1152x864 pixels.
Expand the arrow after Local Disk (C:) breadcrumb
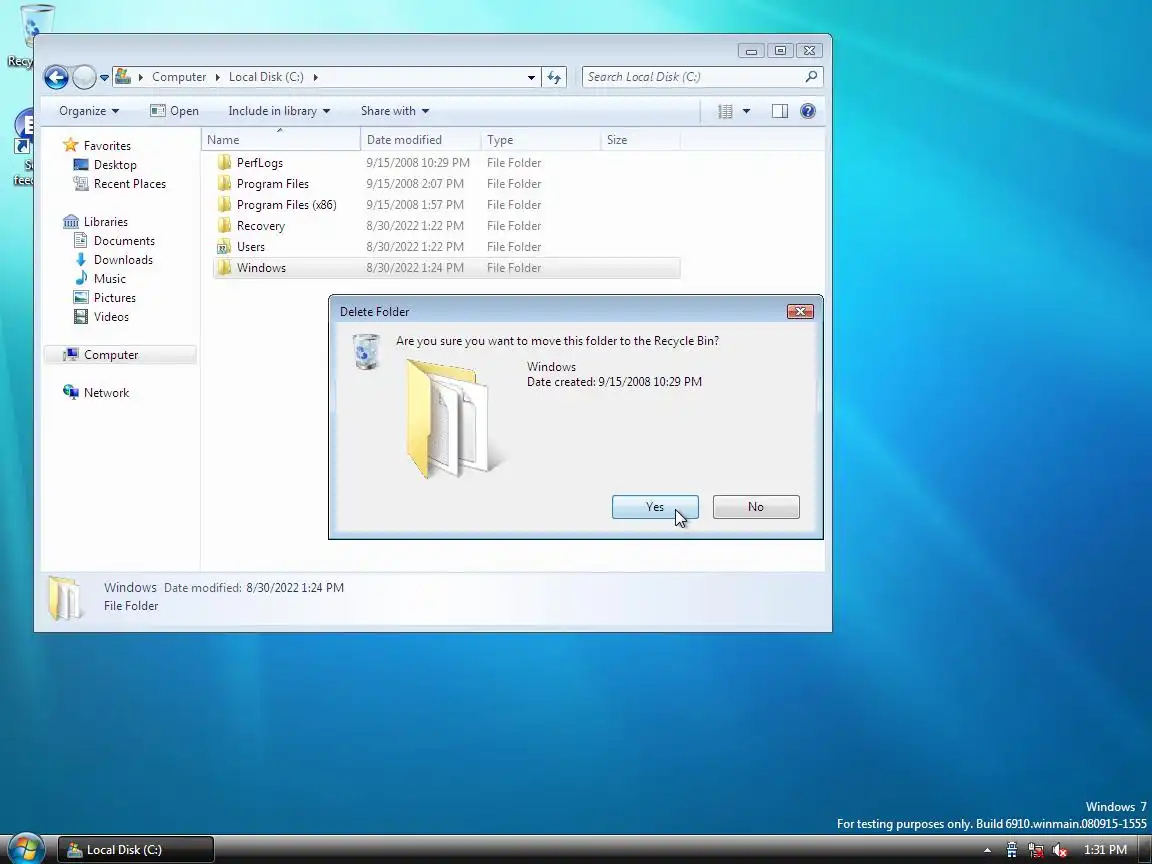click(x=315, y=76)
